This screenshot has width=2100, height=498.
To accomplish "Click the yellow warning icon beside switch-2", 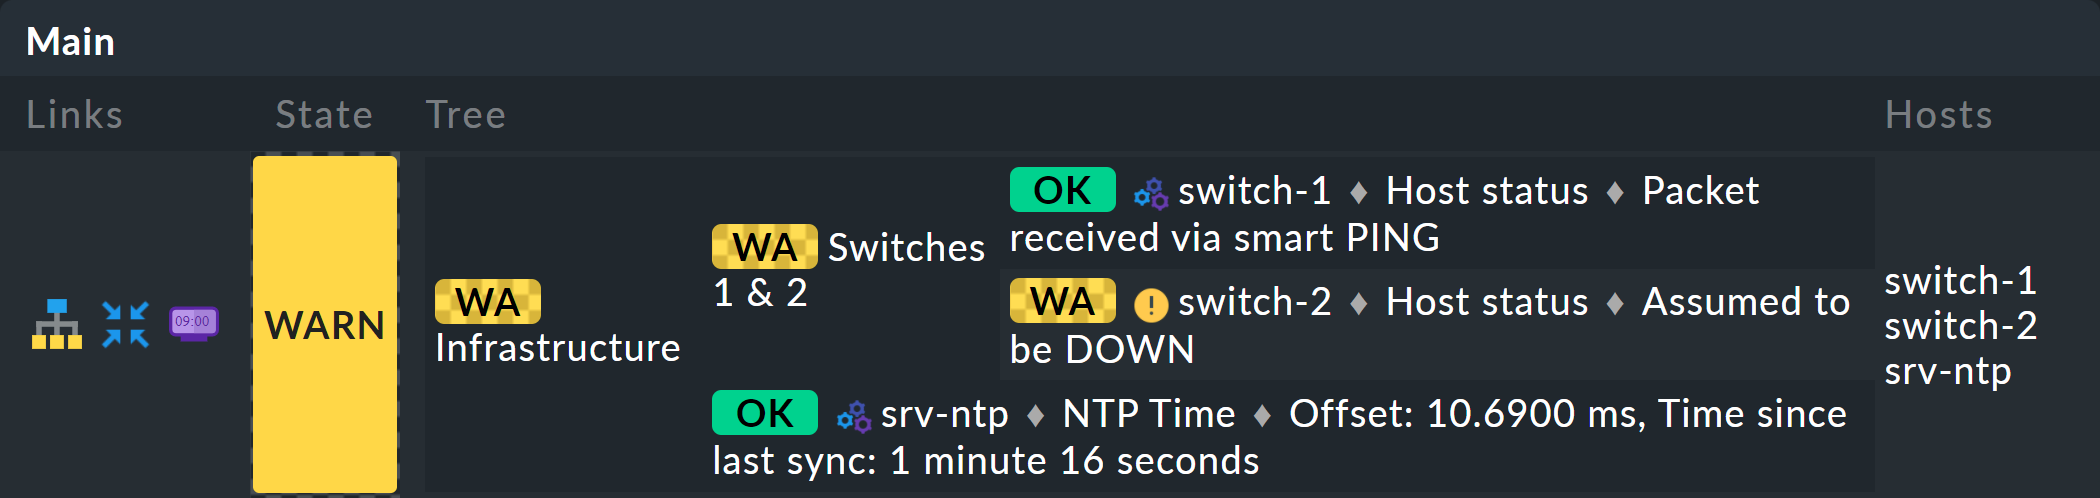I will coord(1151,304).
